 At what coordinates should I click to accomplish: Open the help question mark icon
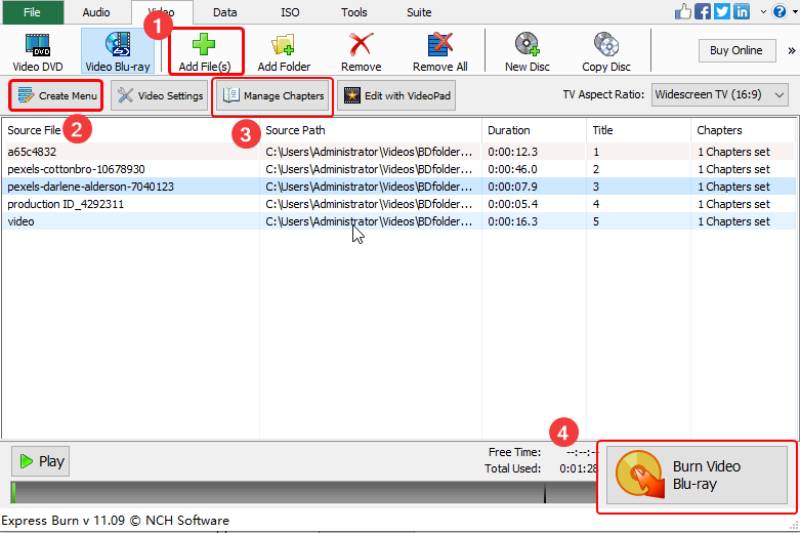[780, 11]
